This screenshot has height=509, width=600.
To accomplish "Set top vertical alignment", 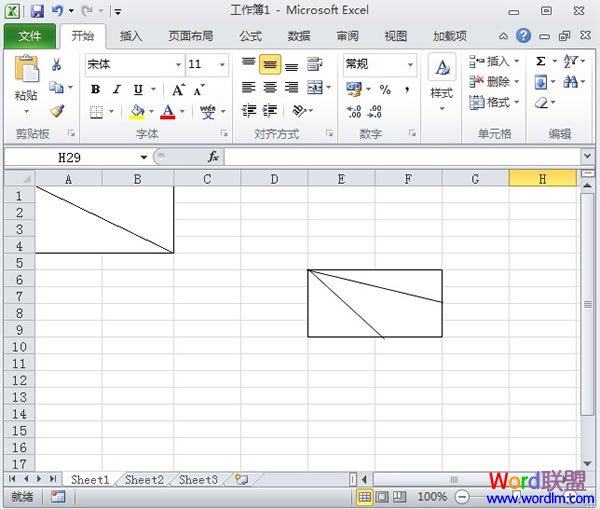I will coord(248,64).
